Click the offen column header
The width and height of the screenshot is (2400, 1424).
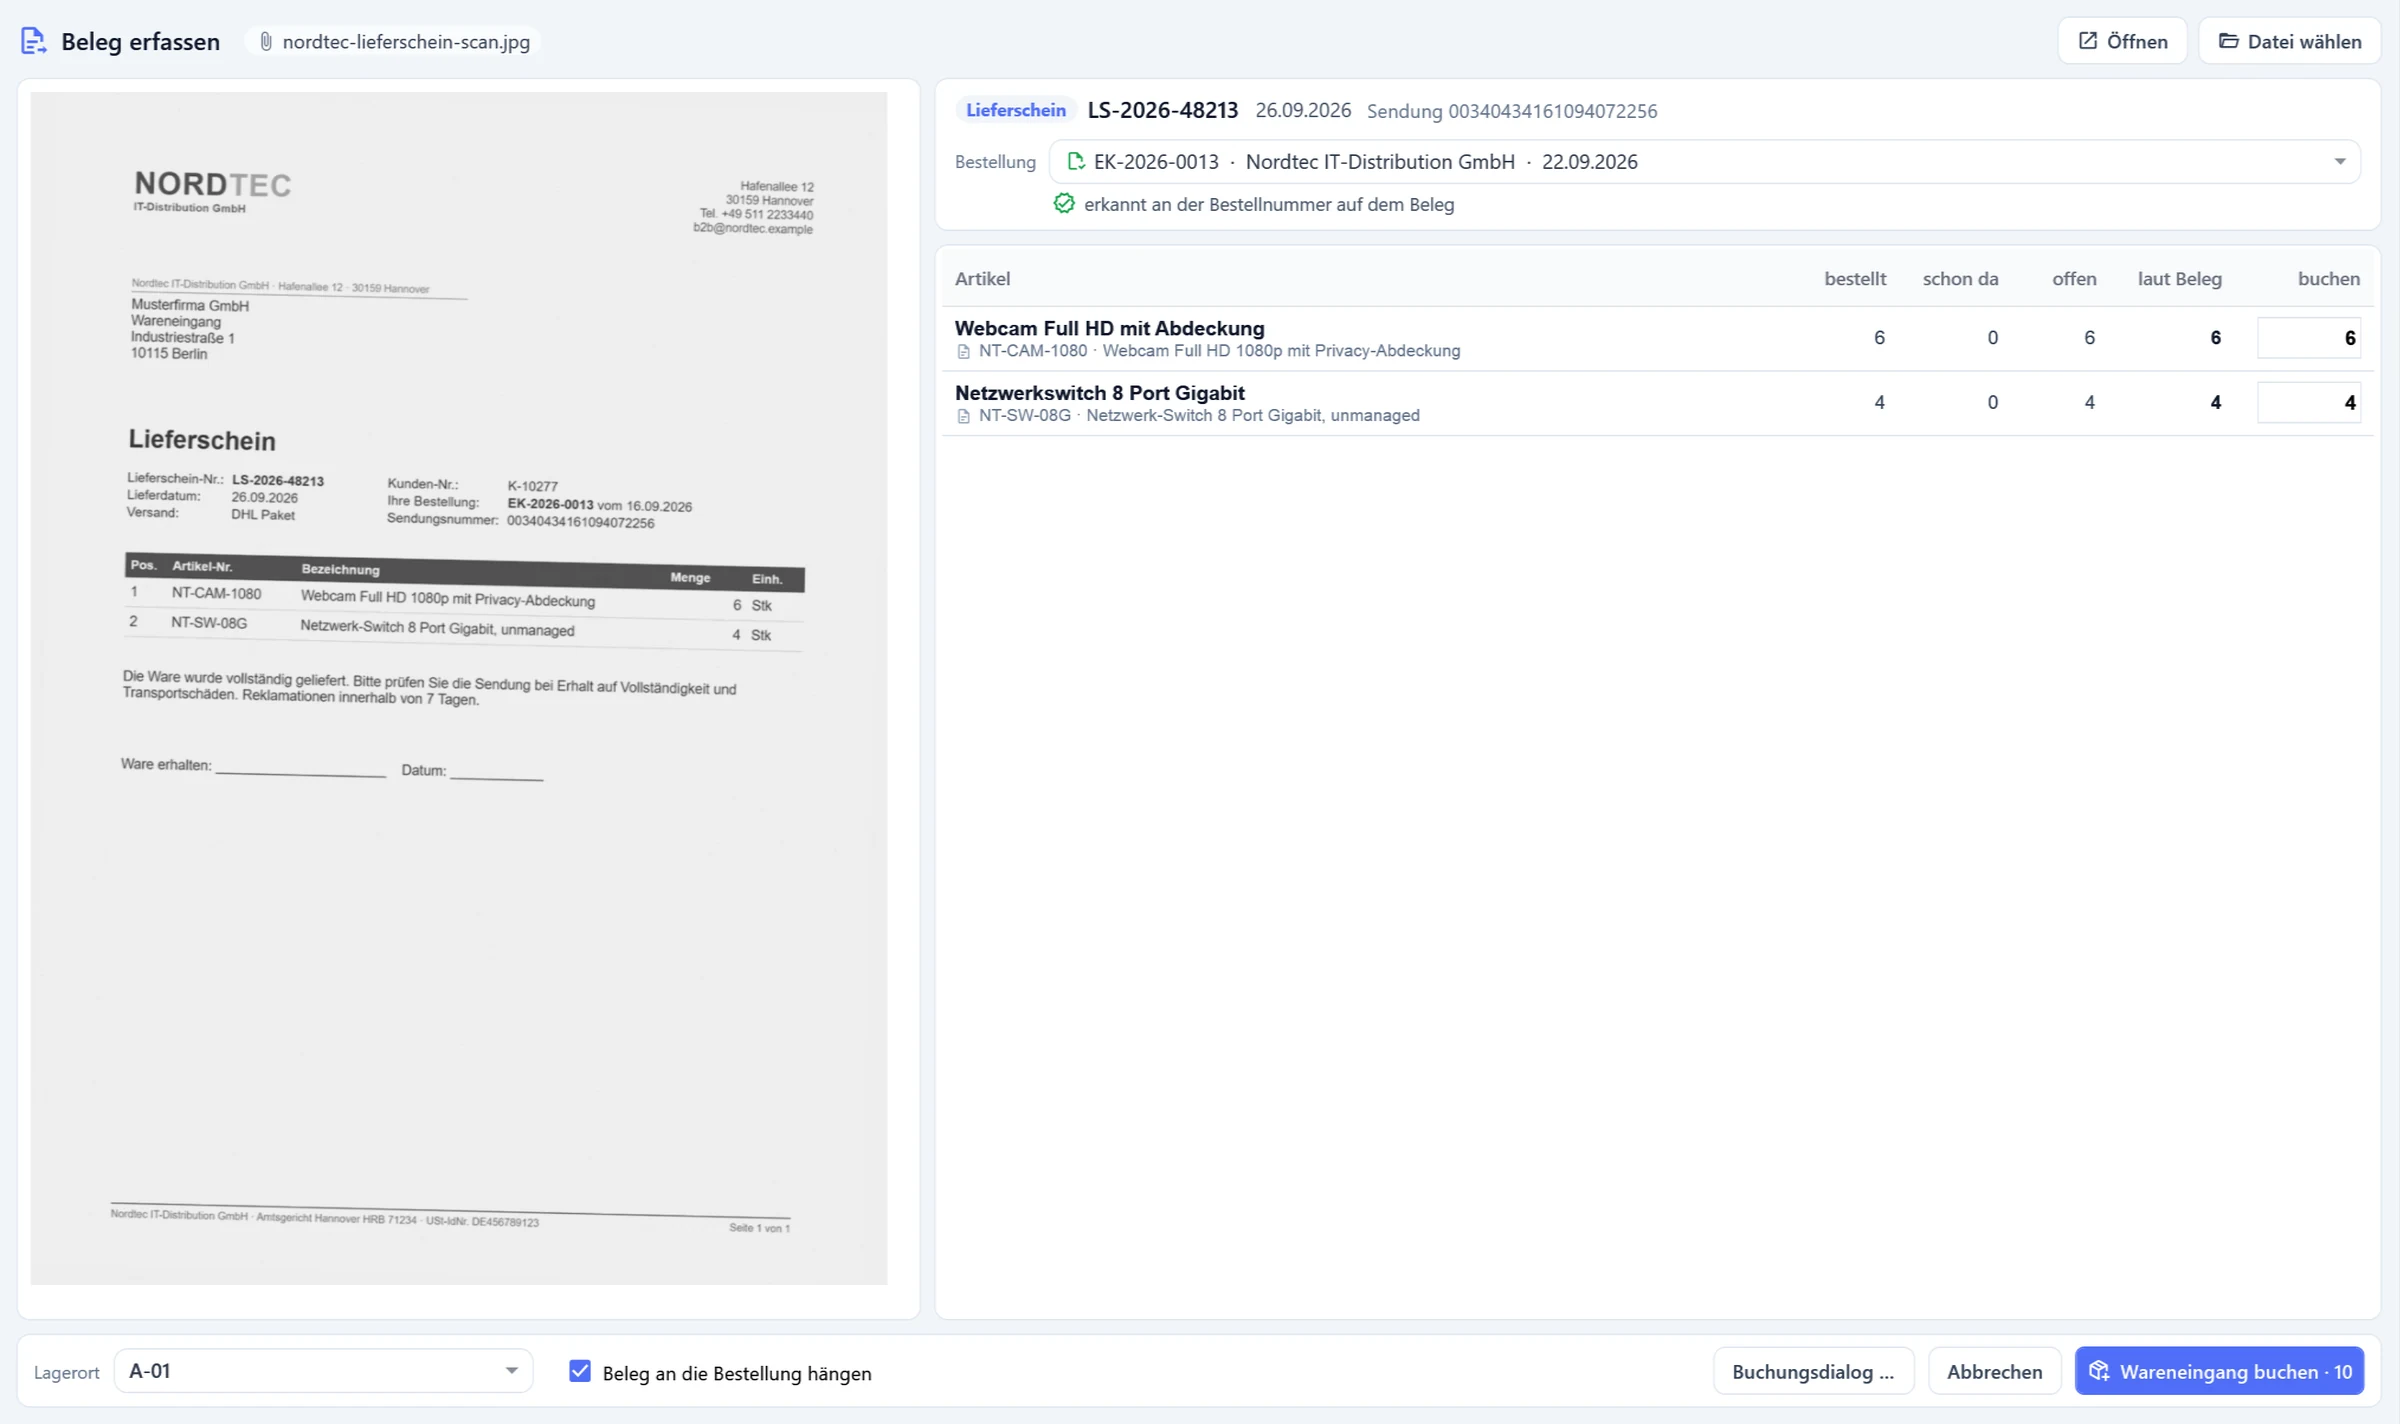(x=2074, y=279)
